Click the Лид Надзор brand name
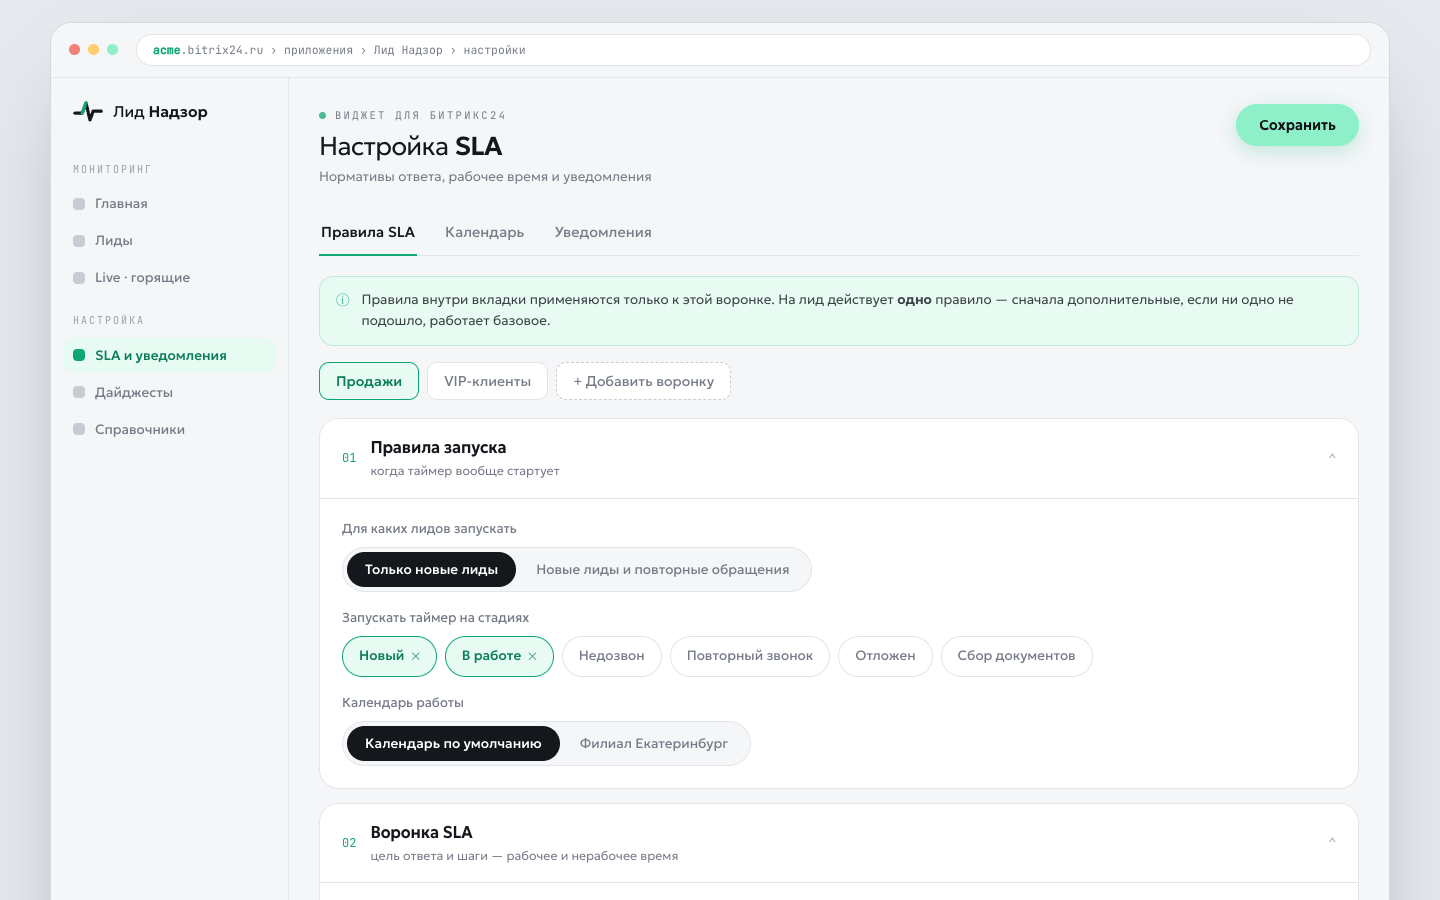 pyautogui.click(x=160, y=112)
